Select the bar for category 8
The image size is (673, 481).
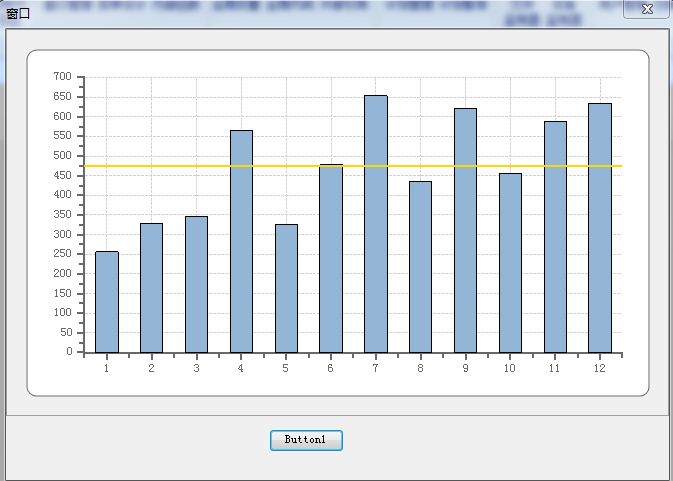[x=421, y=267]
